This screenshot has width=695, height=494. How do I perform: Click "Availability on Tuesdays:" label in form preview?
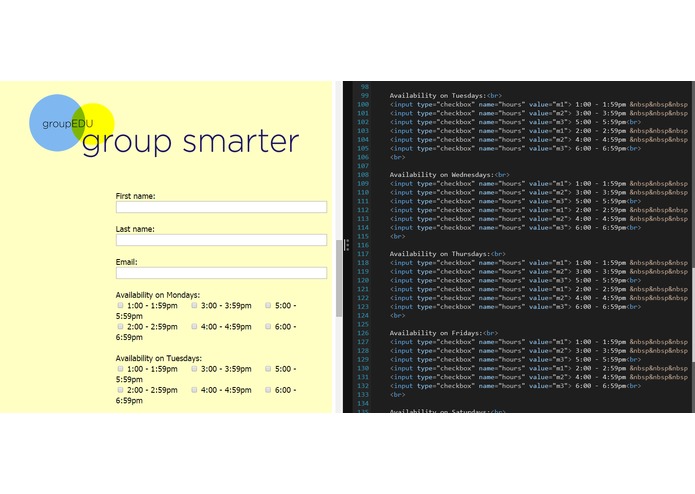click(x=159, y=358)
